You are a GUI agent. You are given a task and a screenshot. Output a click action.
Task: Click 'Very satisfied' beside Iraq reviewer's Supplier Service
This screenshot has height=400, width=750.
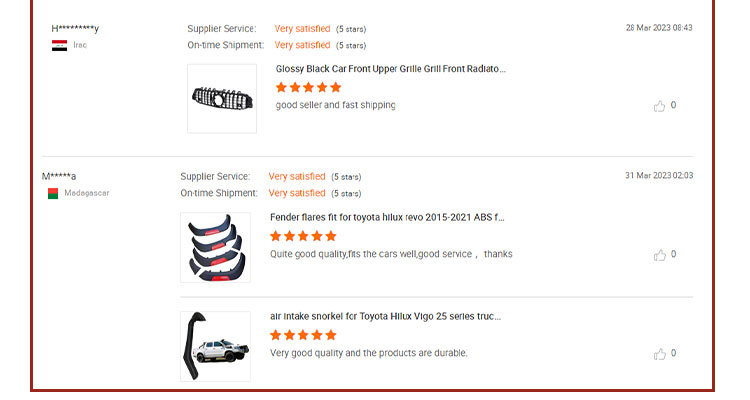[302, 29]
